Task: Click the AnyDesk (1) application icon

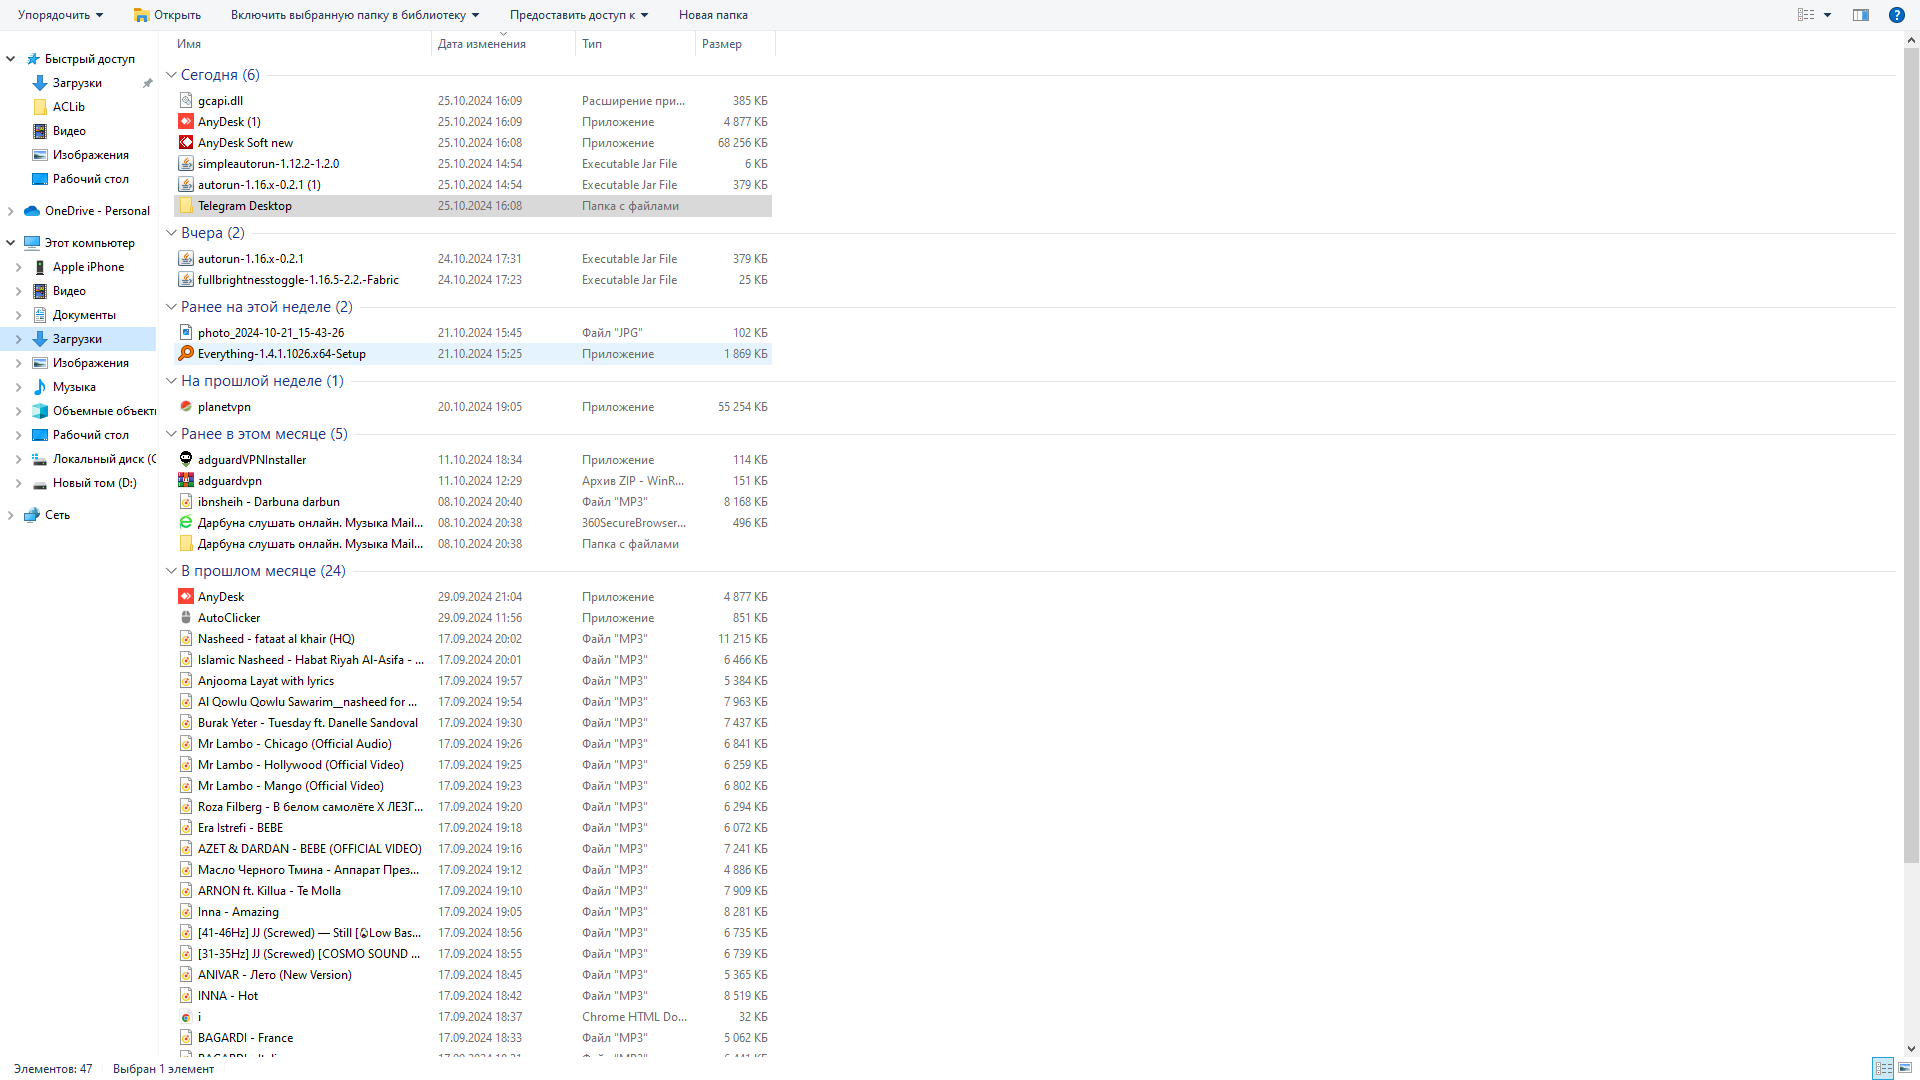Action: (x=186, y=122)
